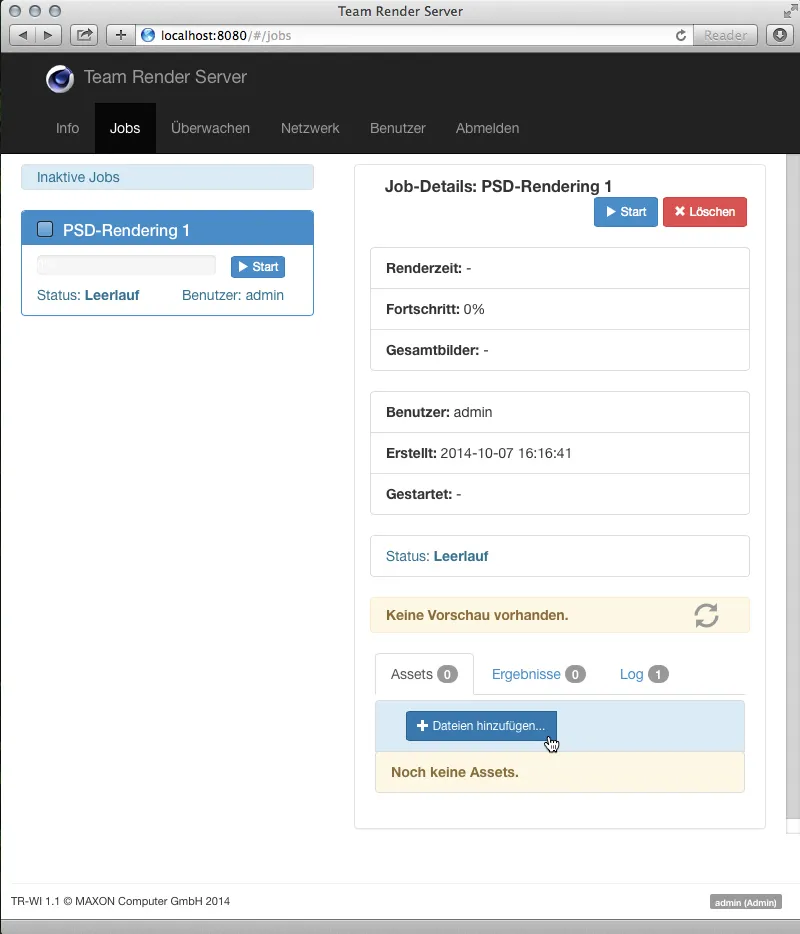The image size is (800, 934).
Task: Click the browser forward arrow
Action: pos(48,35)
